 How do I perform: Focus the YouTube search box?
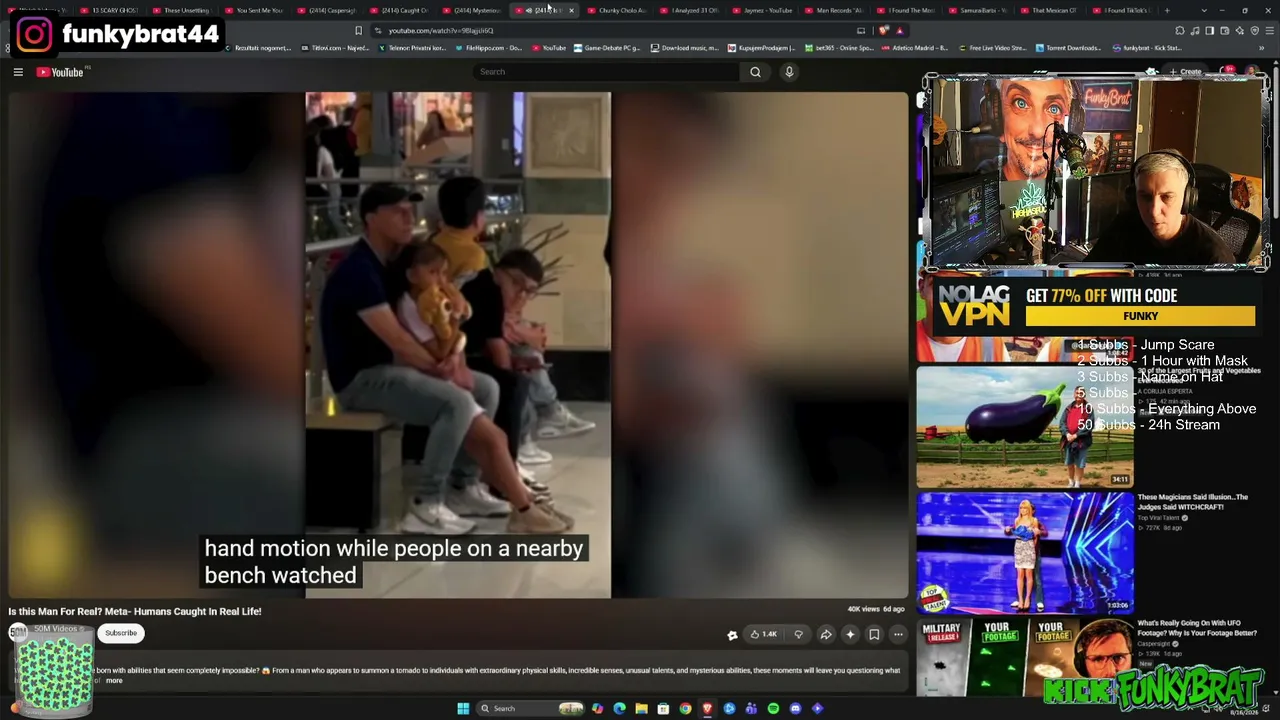pos(607,72)
